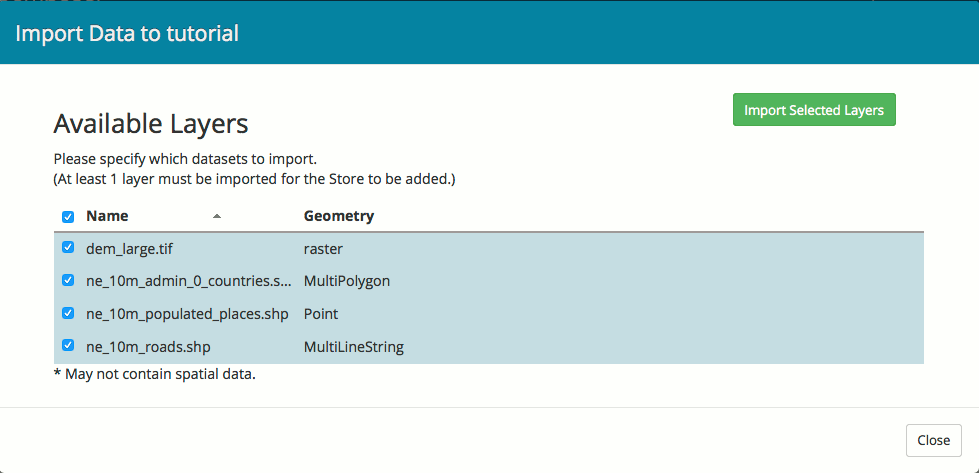Deselect the ne_10m_populated_places.shp checkbox
979x473 pixels.
coord(68,313)
